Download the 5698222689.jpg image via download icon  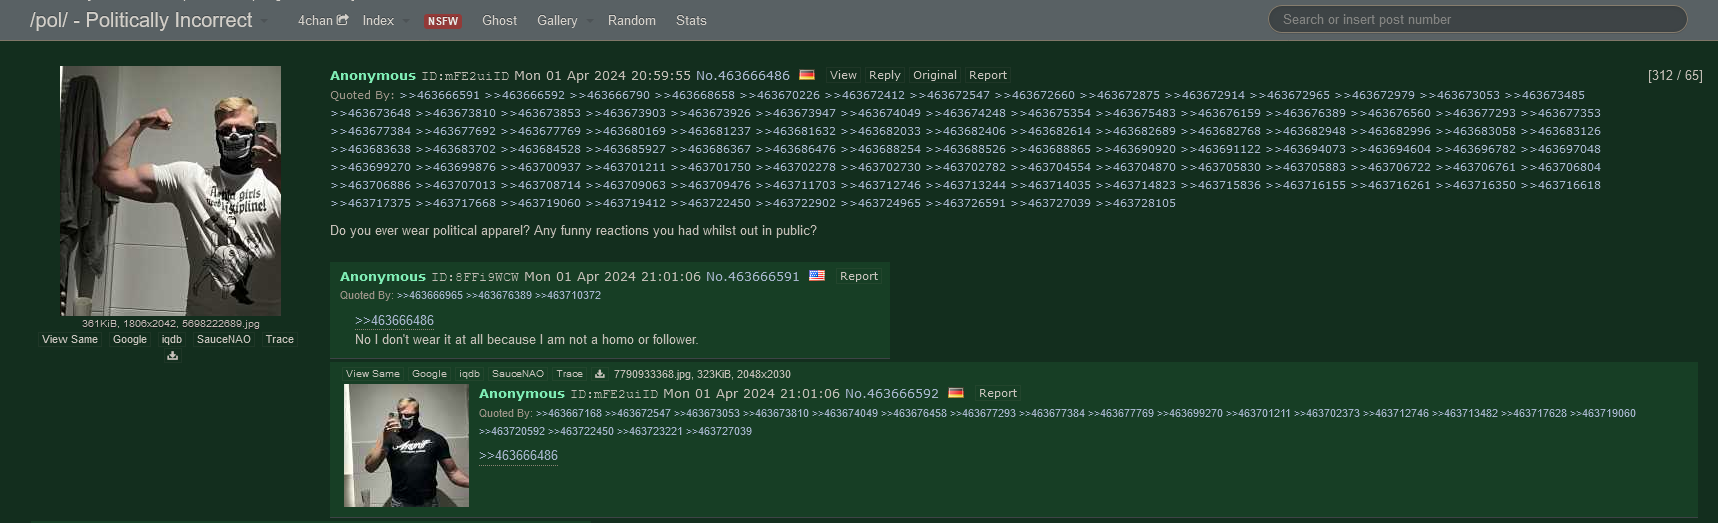pos(172,355)
